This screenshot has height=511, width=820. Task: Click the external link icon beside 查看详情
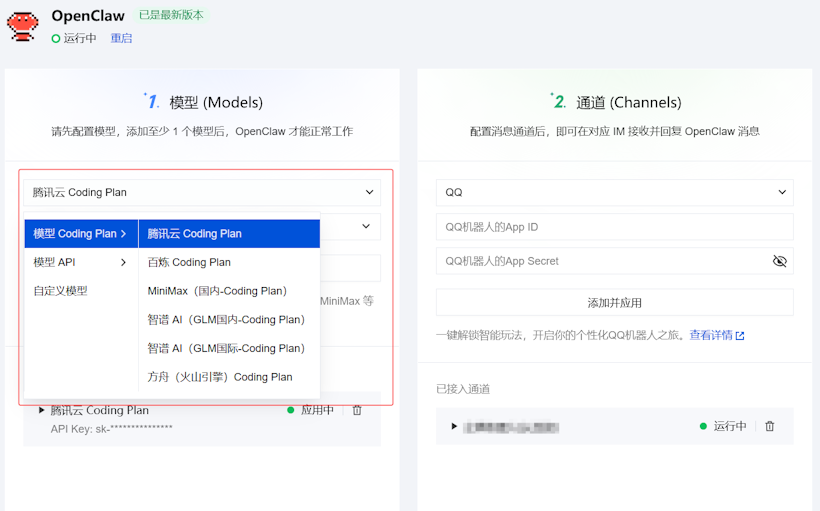740,336
